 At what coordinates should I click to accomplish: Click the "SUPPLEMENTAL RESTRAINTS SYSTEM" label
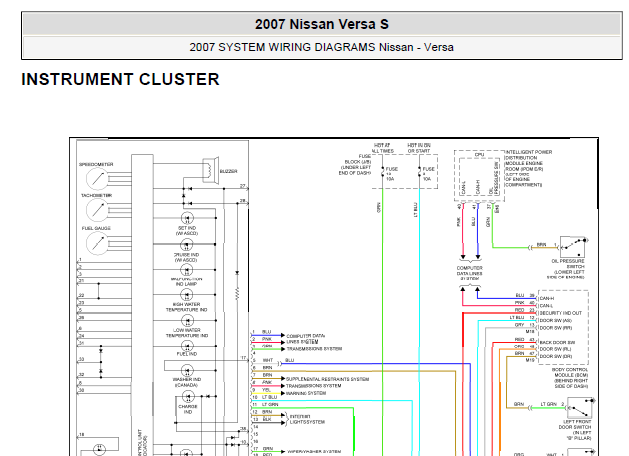tap(327, 379)
